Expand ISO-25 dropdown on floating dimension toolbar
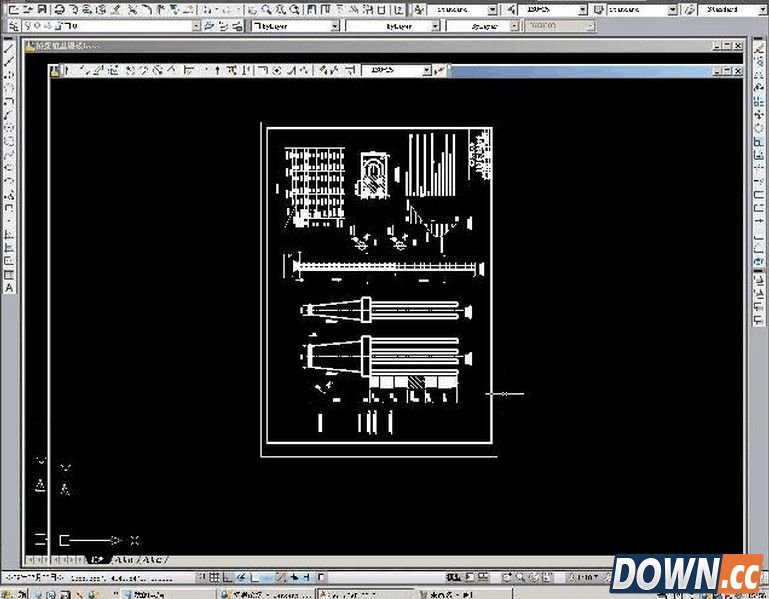The height and width of the screenshot is (599, 769). click(x=426, y=71)
